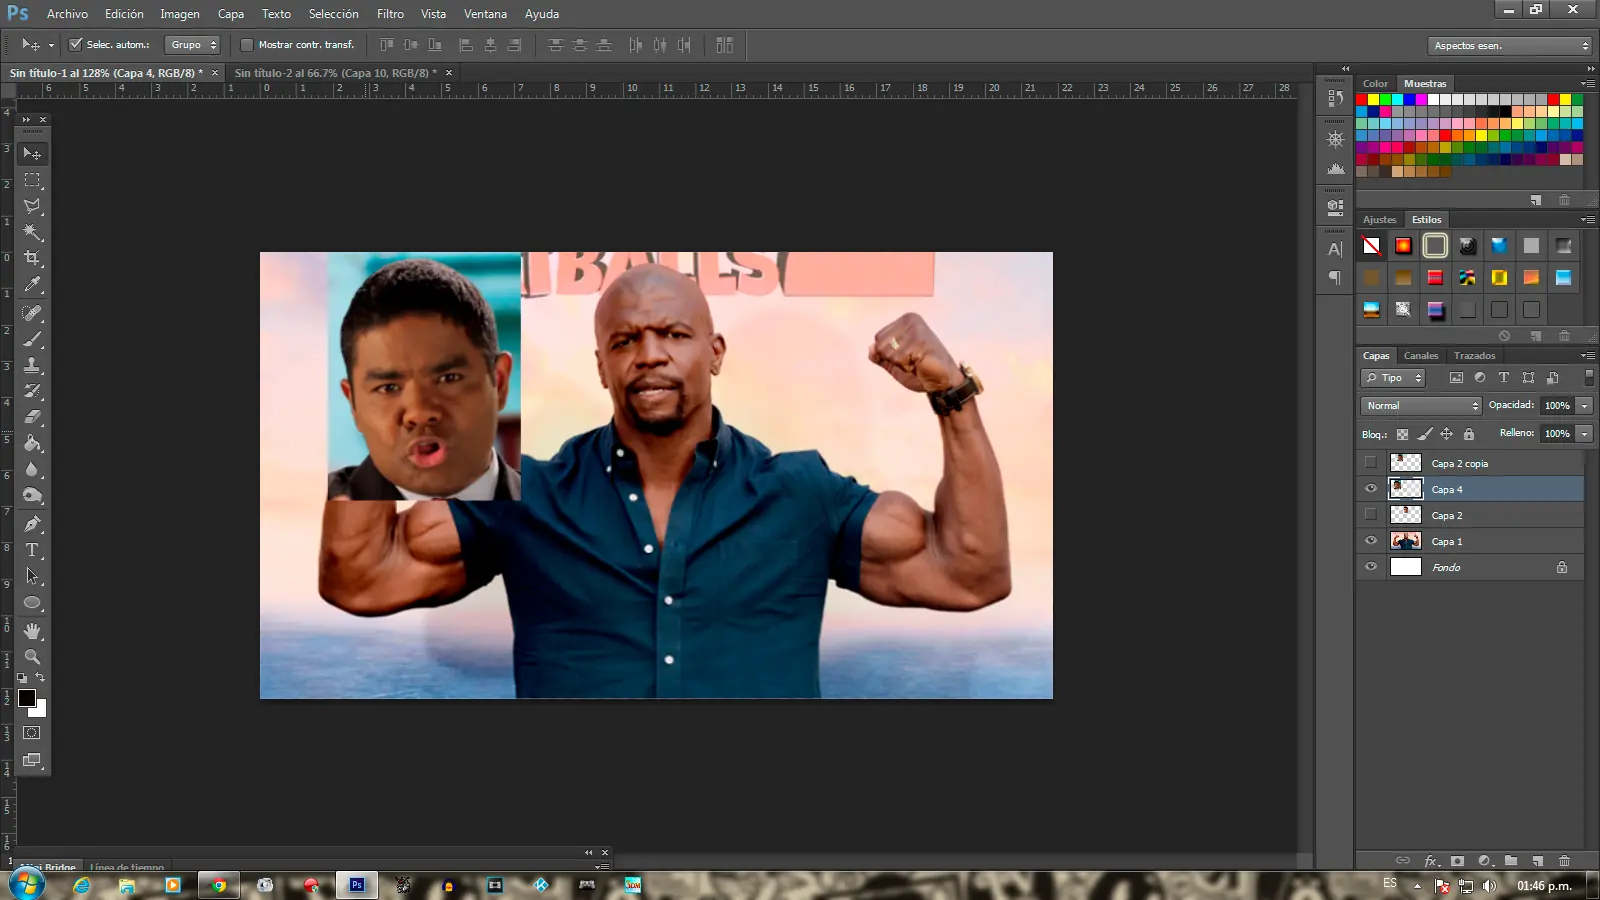
Task: Hide the Capa 4 layer
Action: tap(1371, 489)
